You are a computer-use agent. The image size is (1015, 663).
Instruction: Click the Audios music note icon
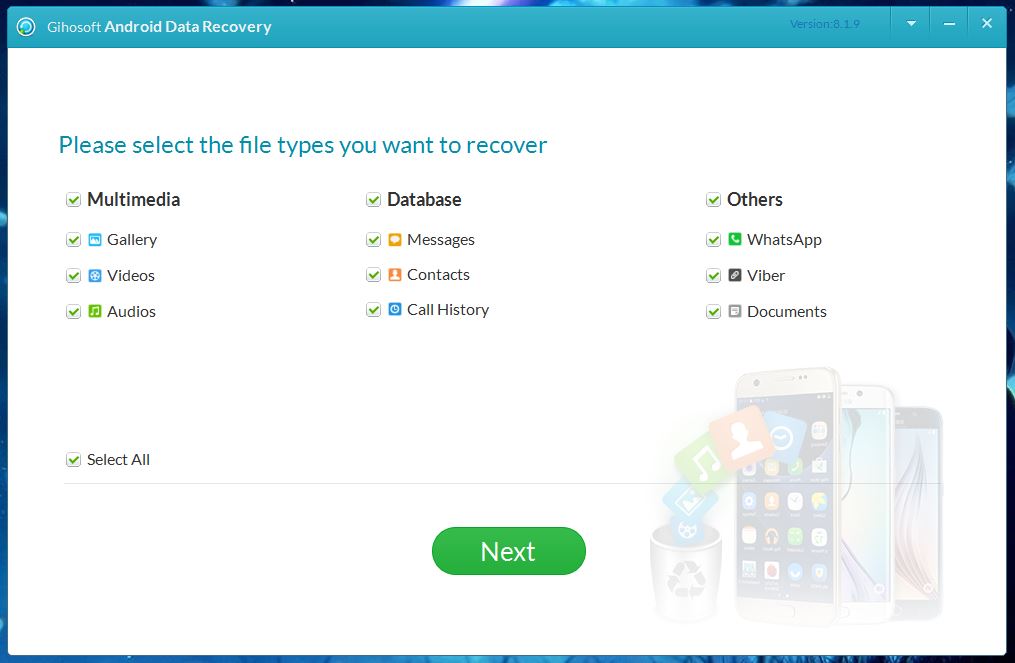[95, 311]
